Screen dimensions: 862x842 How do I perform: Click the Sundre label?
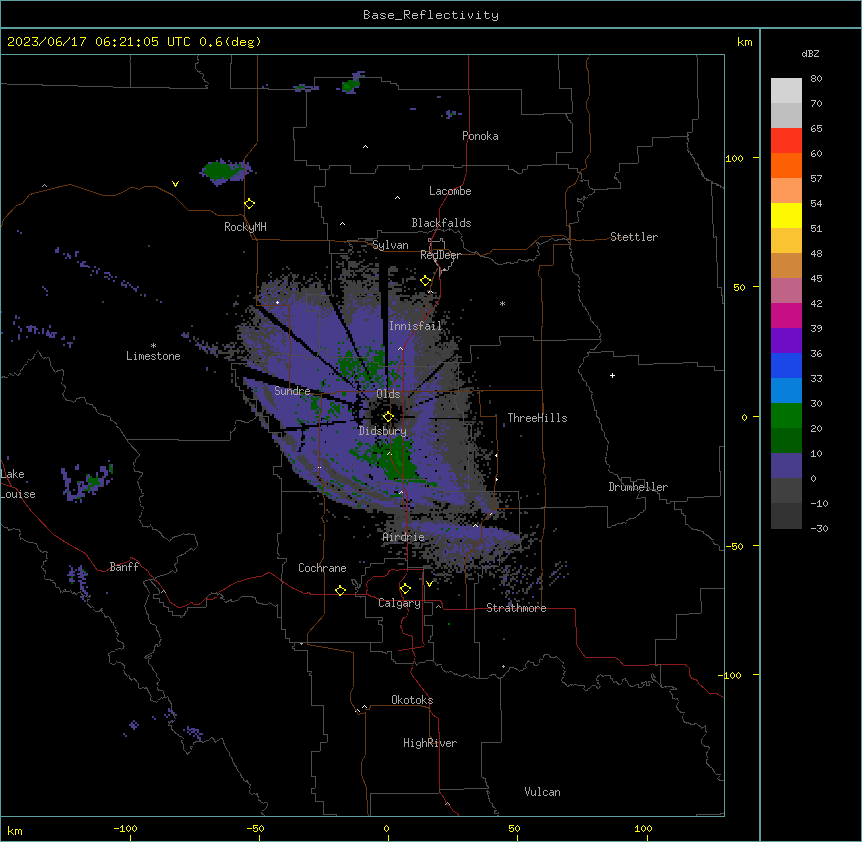pos(292,391)
